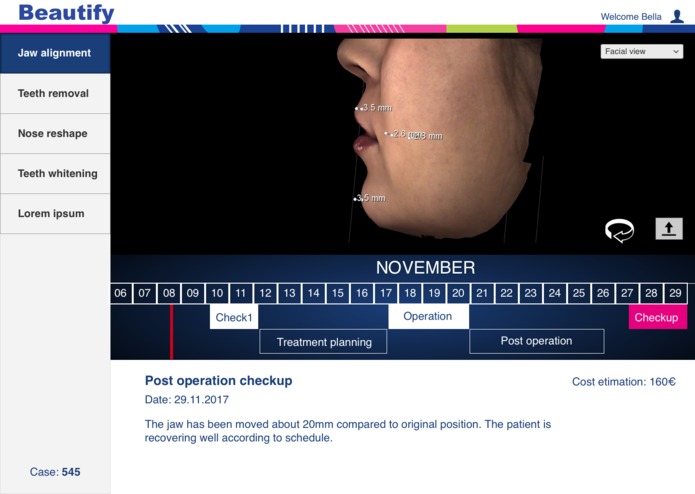Image resolution: width=695 pixels, height=494 pixels.
Task: Open the Checkup timeline event
Action: 658,317
